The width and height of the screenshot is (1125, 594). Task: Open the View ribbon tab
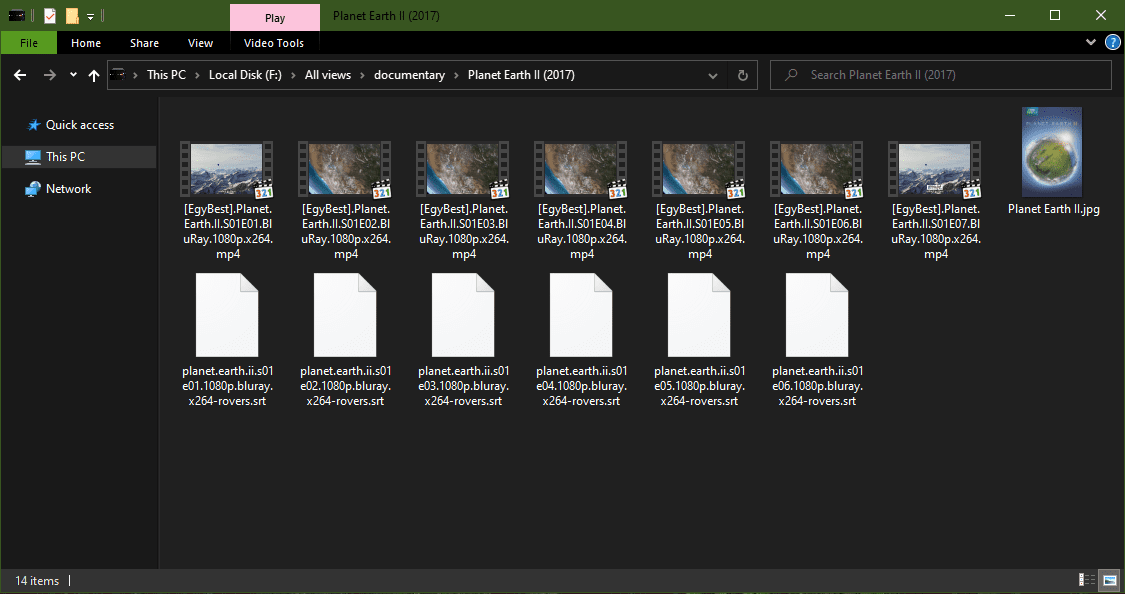pos(200,43)
